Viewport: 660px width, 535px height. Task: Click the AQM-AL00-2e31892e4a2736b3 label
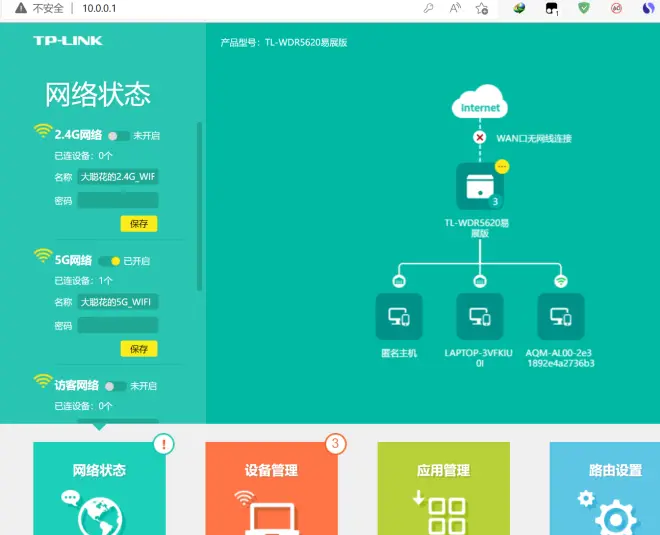560,358
